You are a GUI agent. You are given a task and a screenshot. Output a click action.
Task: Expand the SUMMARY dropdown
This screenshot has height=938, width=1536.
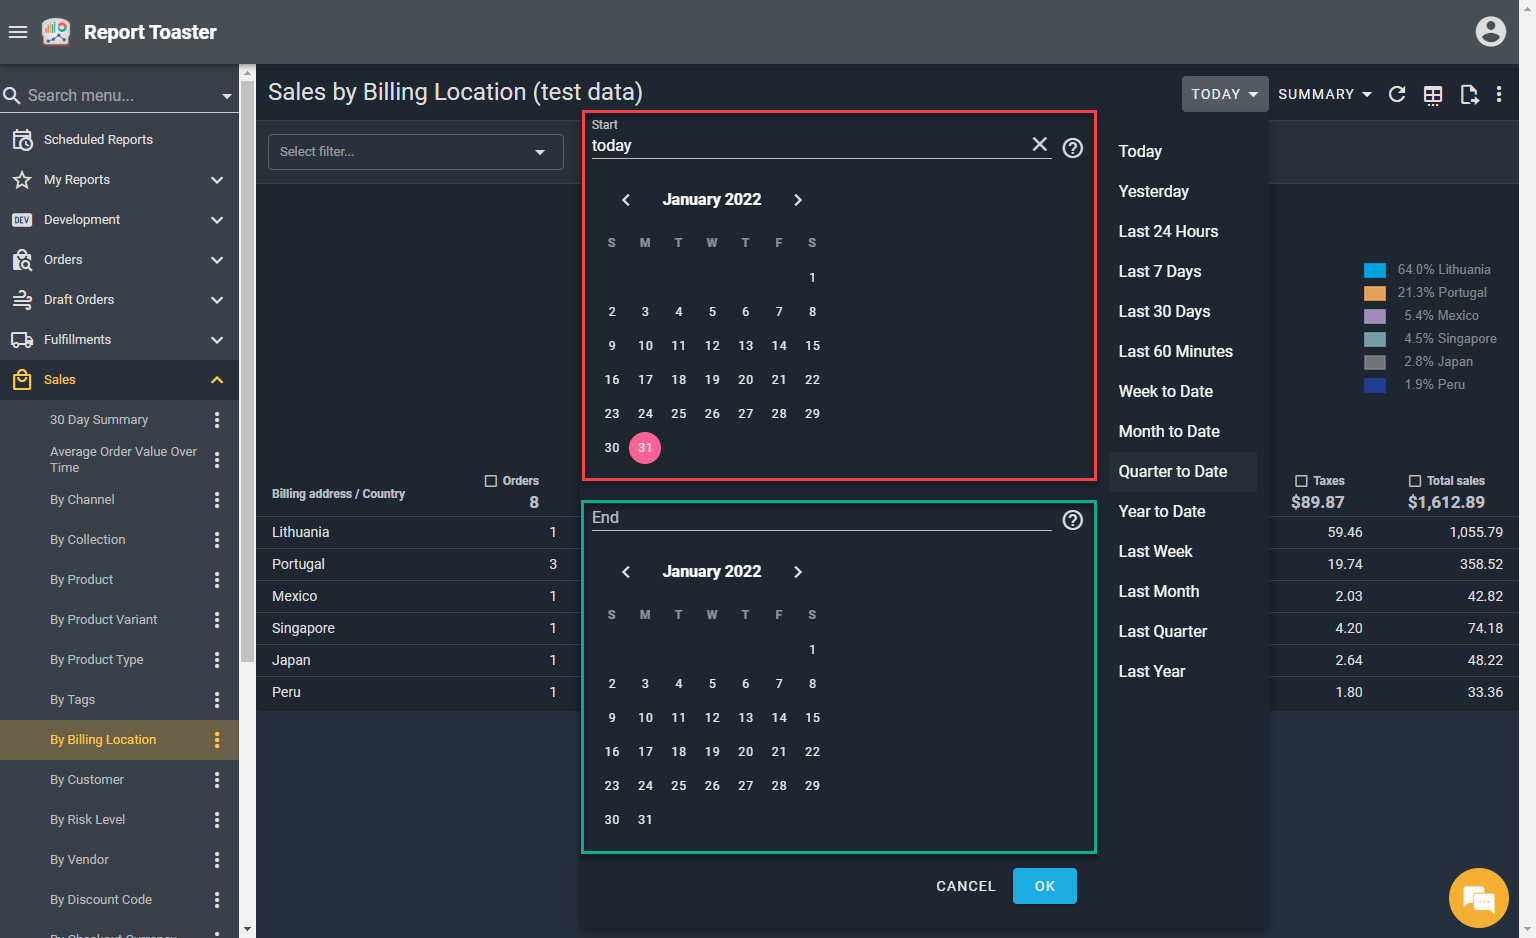[x=1324, y=94]
